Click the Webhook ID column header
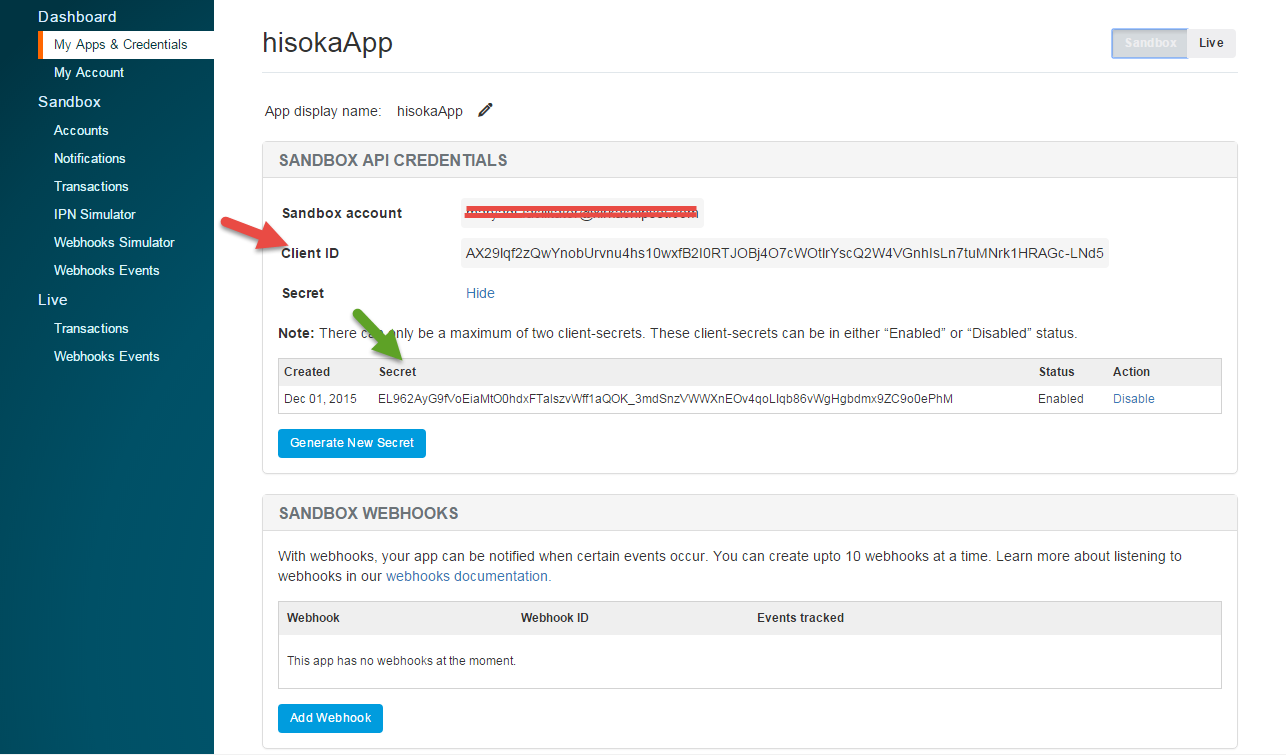Screen dimensions: 1286x755 pyautogui.click(x=555, y=618)
